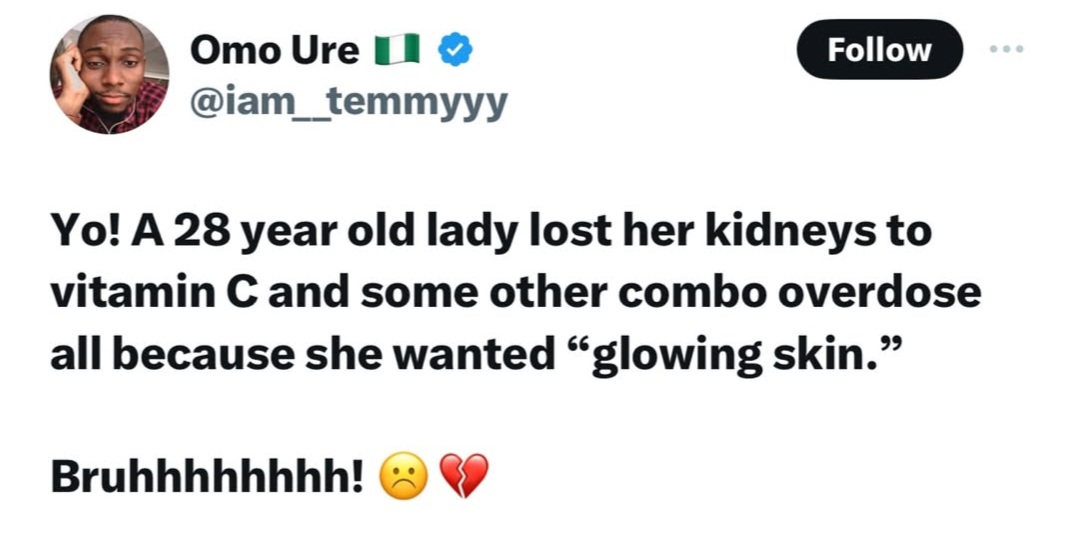Viewport: 1079px width, 536px height.
Task: Click the blue verified badge
Action: [x=456, y=50]
